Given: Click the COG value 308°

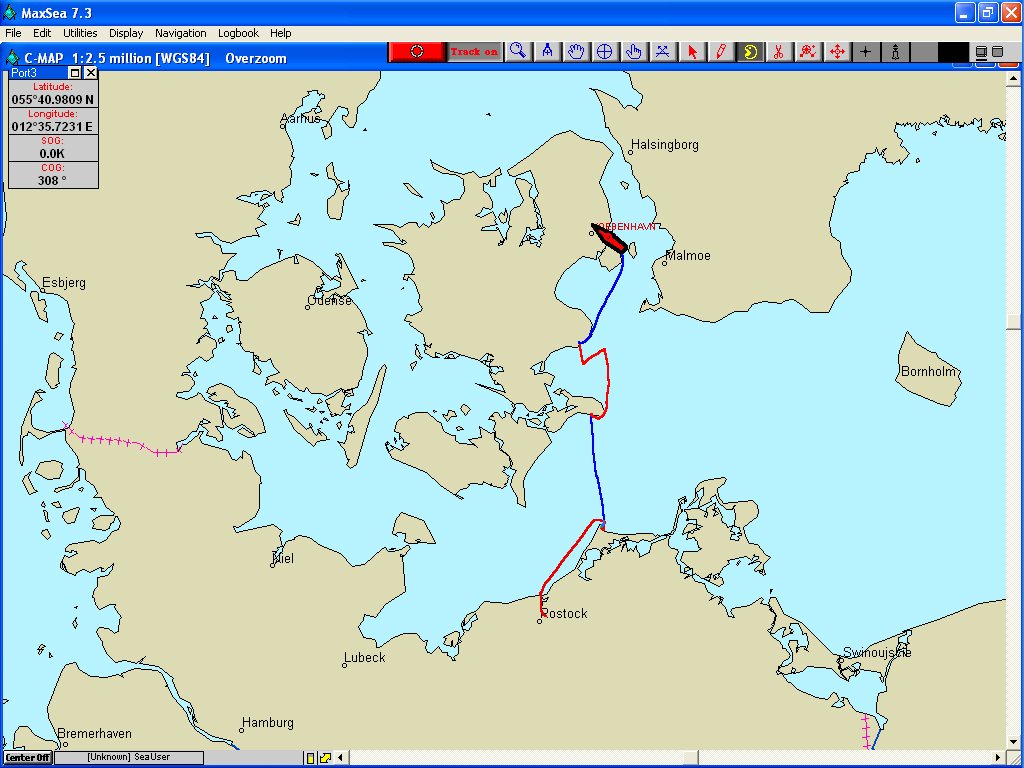Looking at the screenshot, I should coord(52,180).
